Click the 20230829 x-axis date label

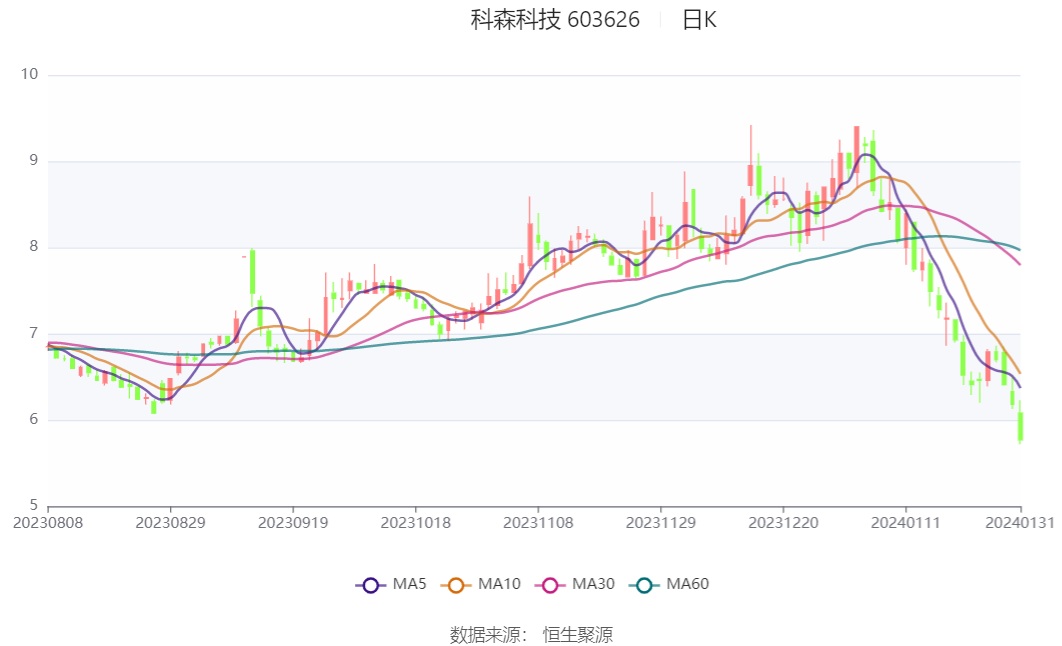(171, 523)
